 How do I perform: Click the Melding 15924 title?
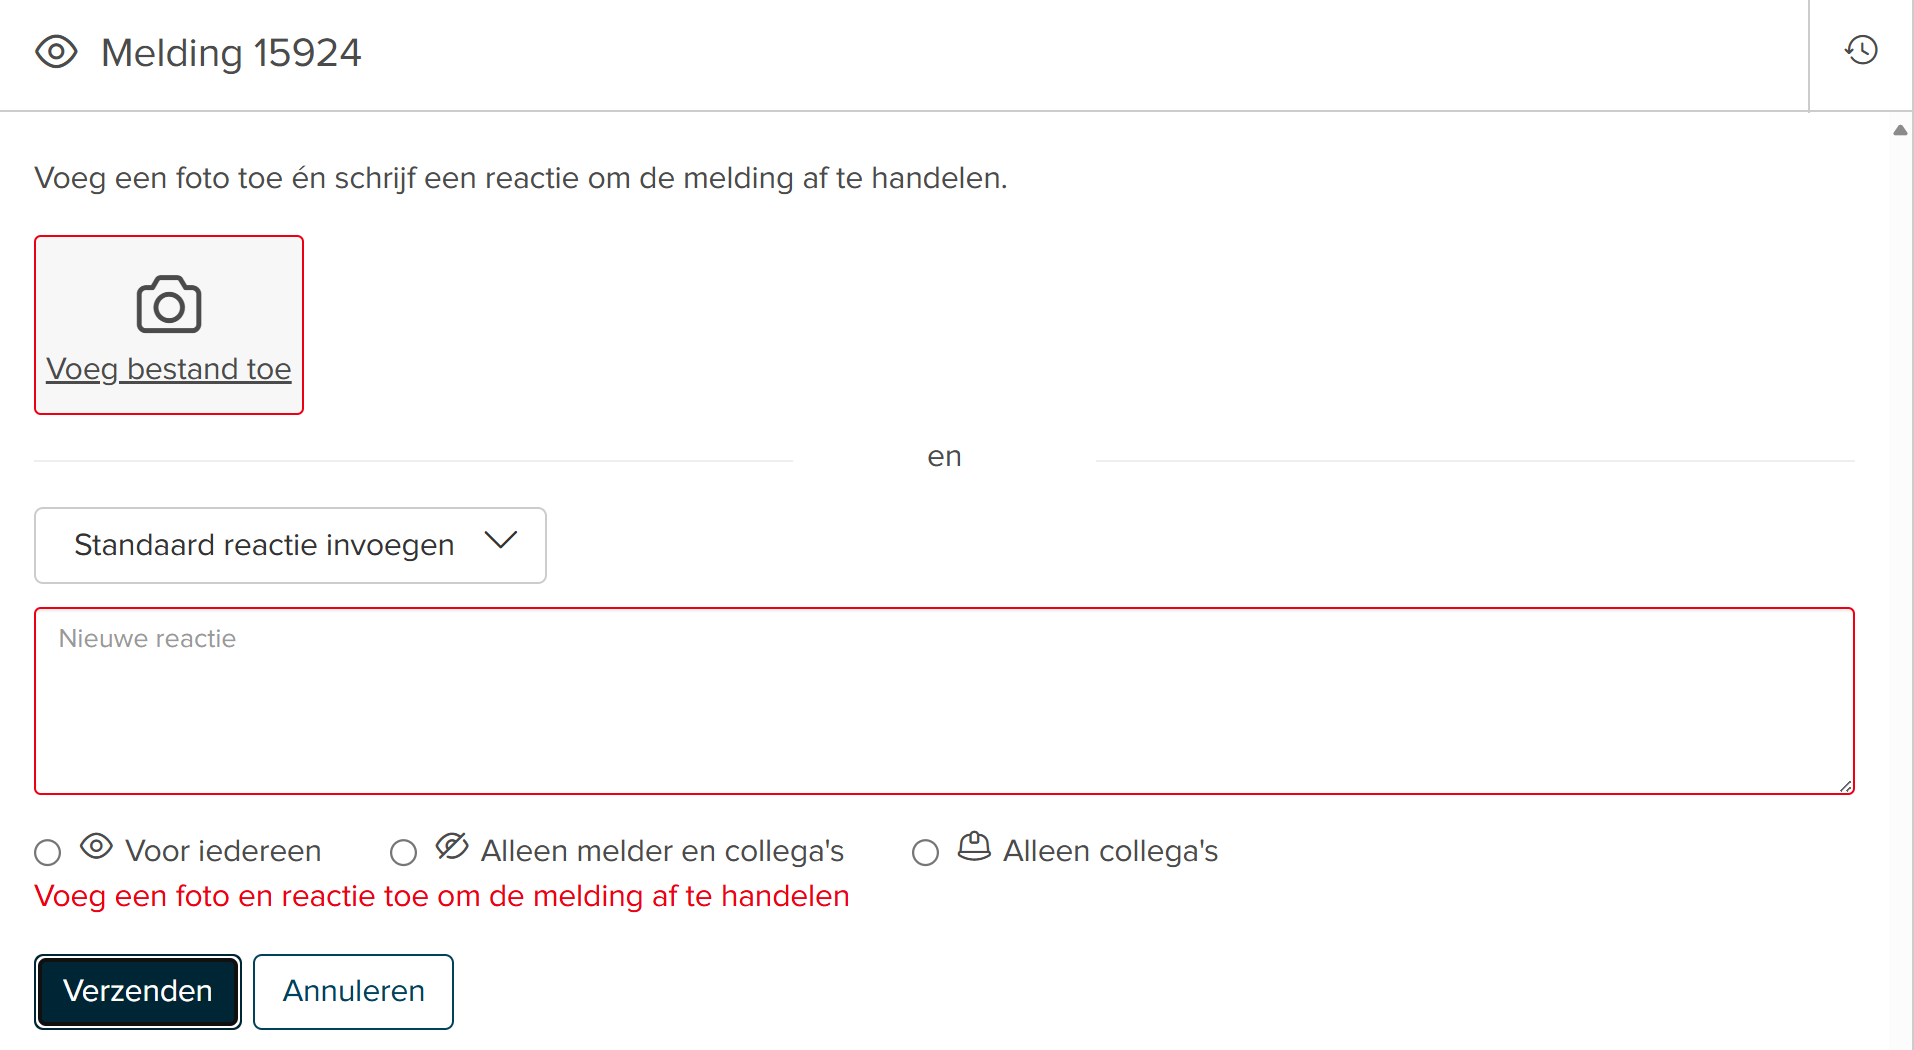[231, 53]
